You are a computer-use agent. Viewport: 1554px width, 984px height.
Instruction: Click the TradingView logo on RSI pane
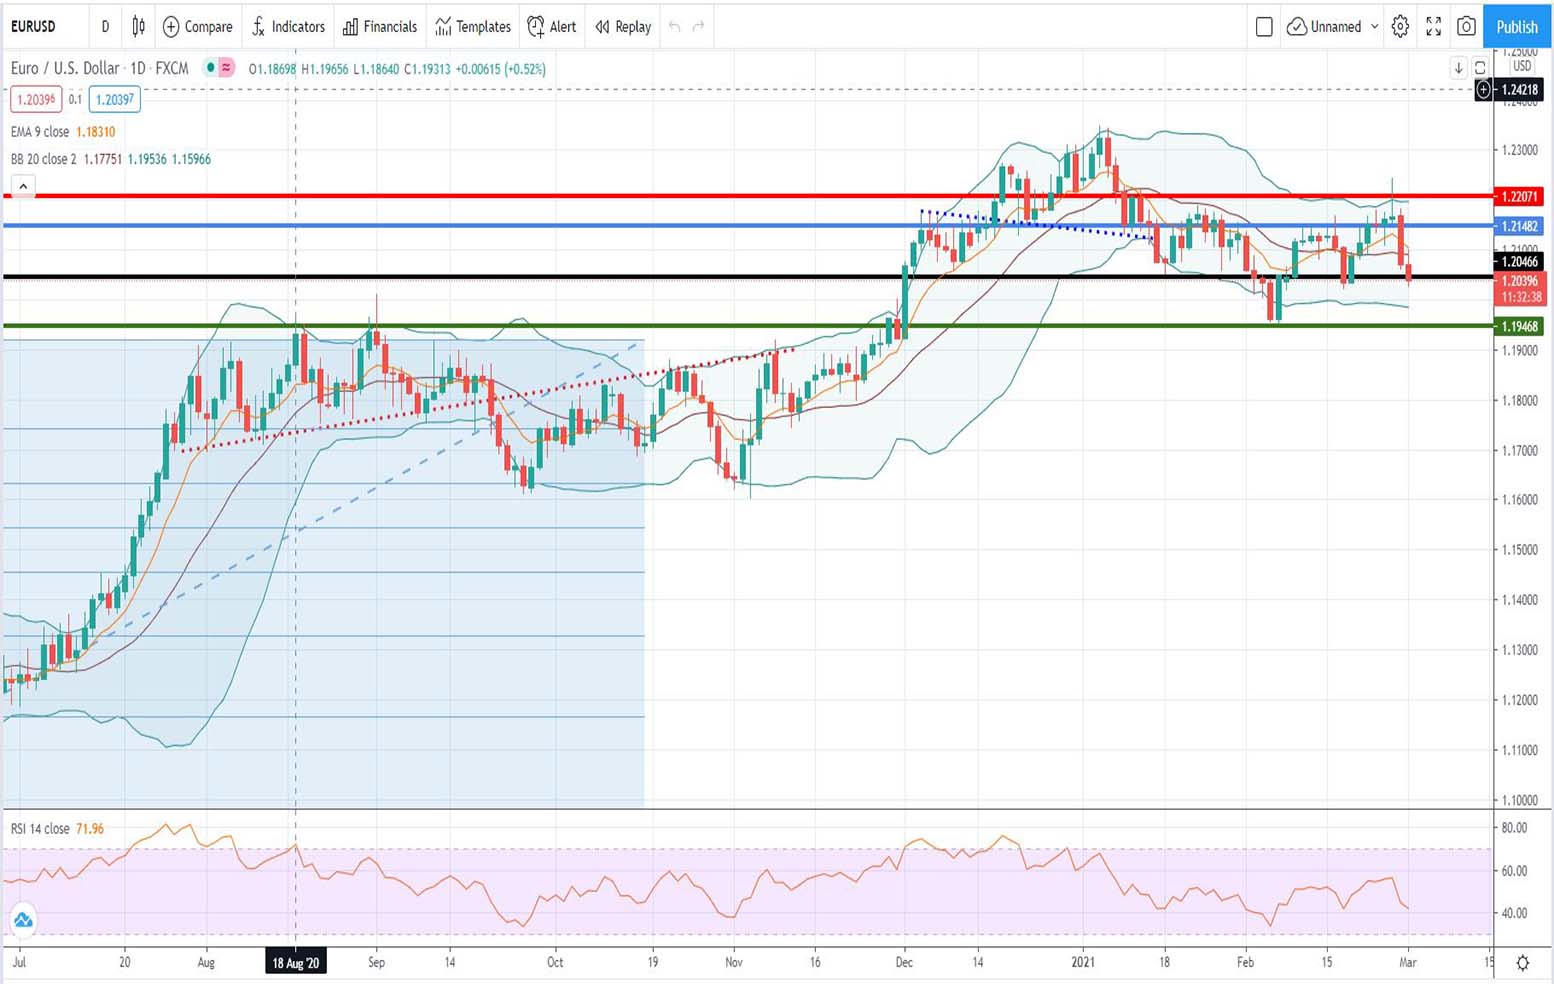(23, 920)
